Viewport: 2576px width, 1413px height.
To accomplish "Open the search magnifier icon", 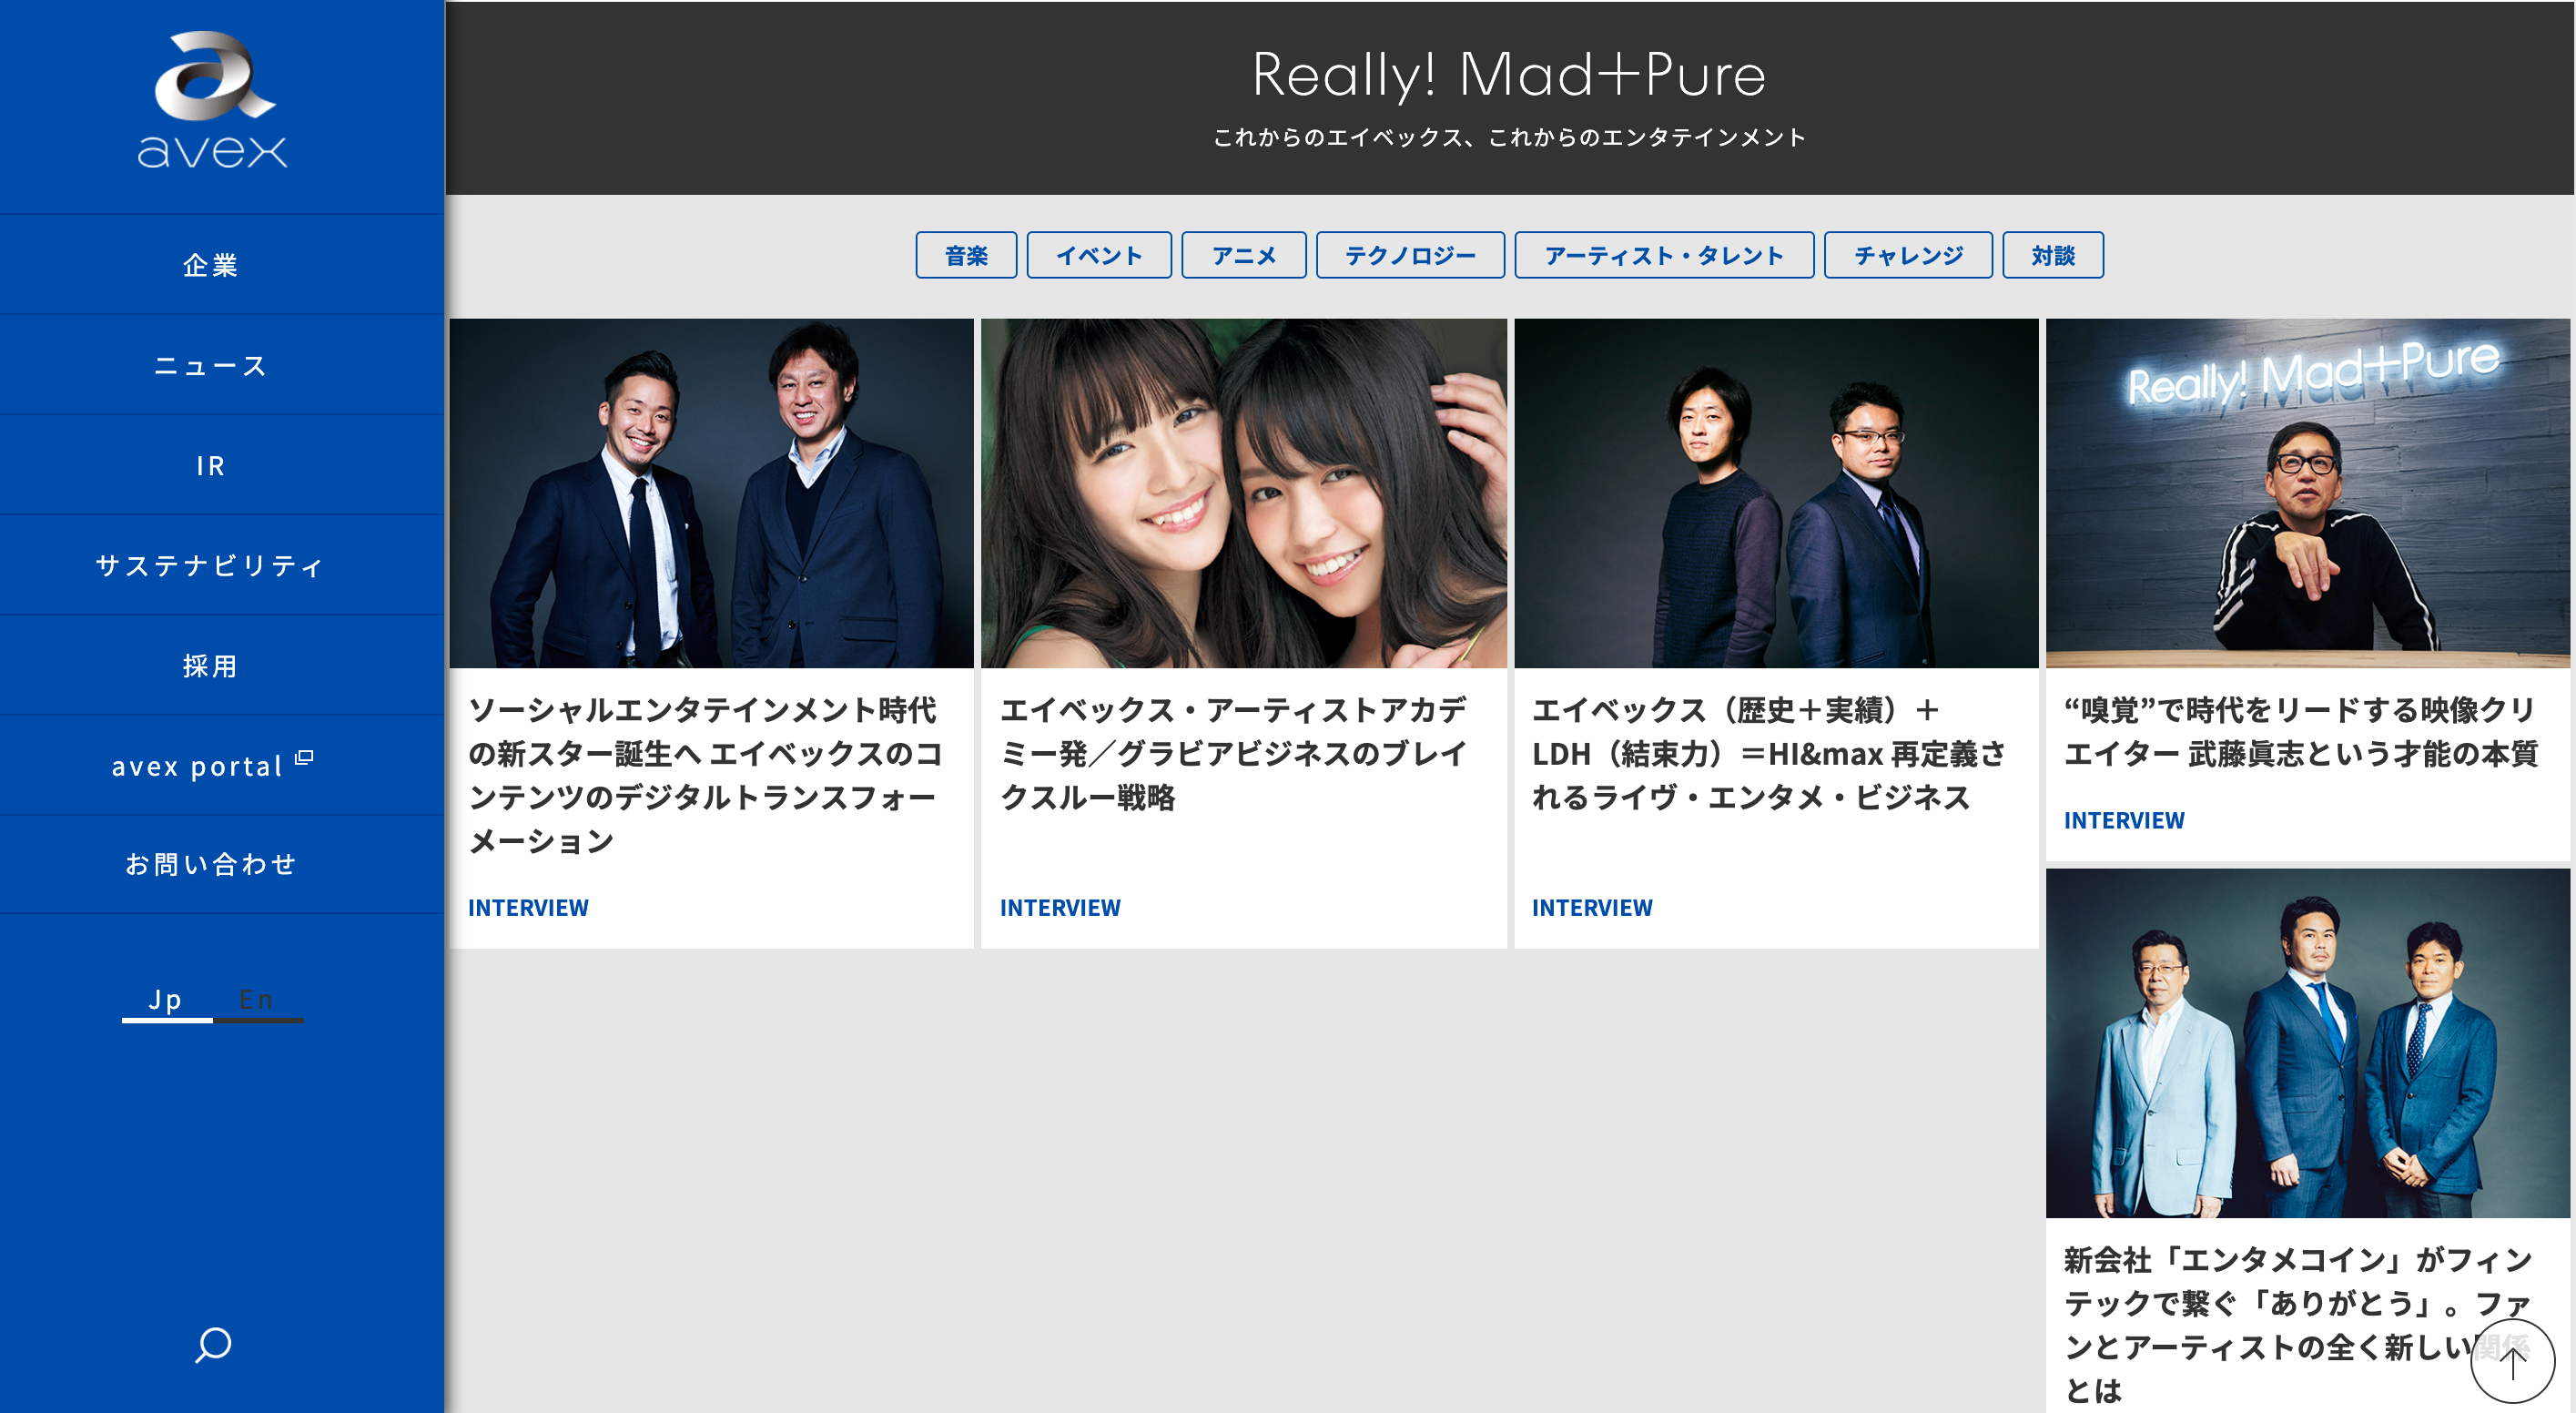I will [213, 1344].
